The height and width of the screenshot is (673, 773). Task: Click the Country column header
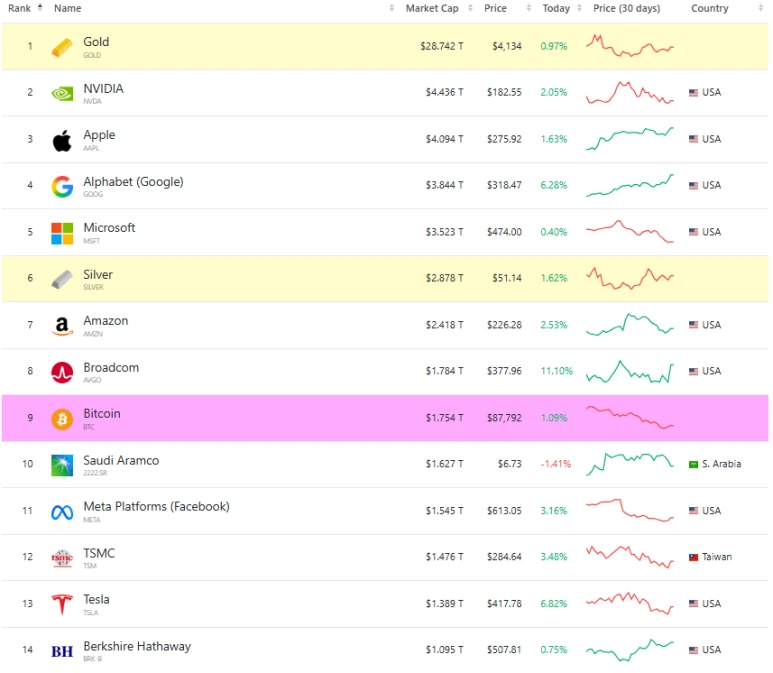click(709, 8)
